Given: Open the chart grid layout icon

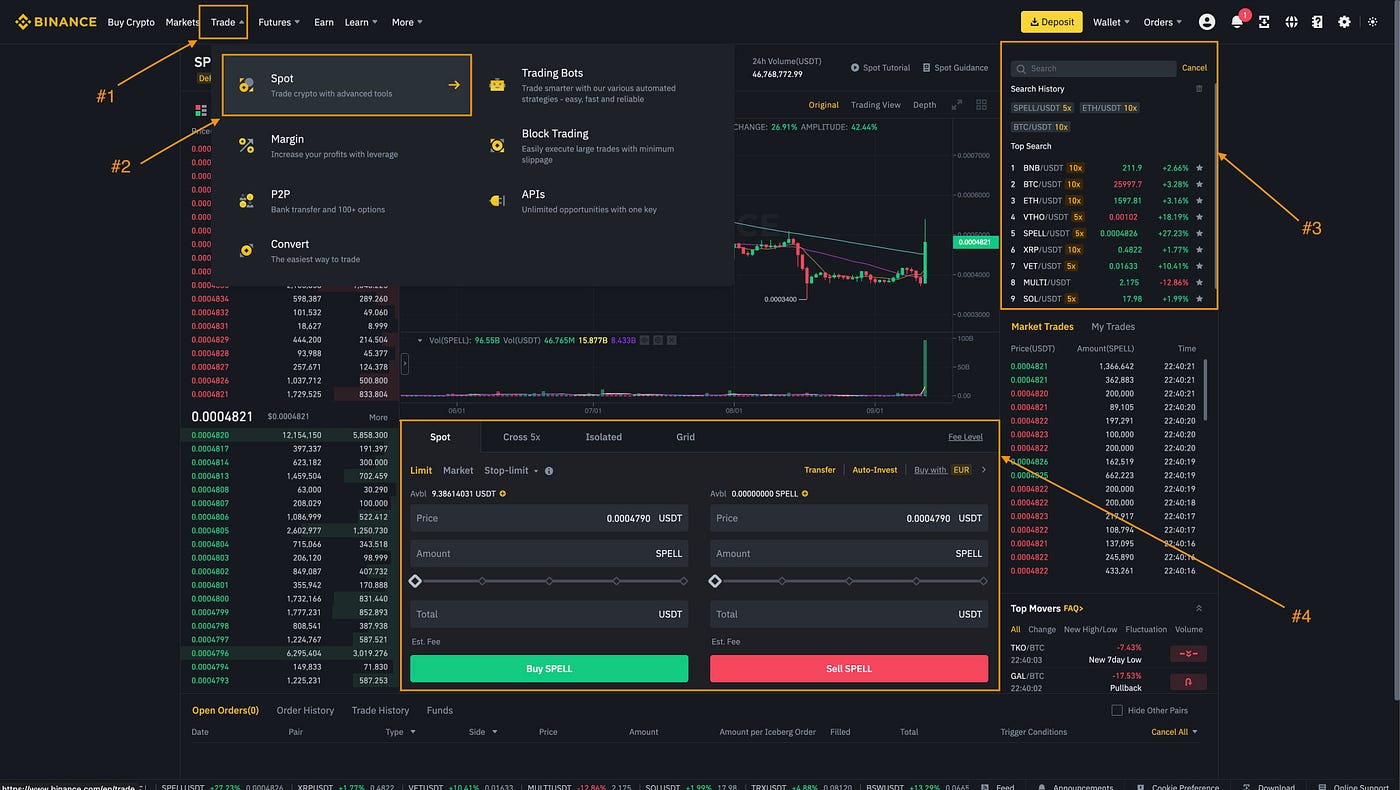Looking at the screenshot, I should coord(981,105).
